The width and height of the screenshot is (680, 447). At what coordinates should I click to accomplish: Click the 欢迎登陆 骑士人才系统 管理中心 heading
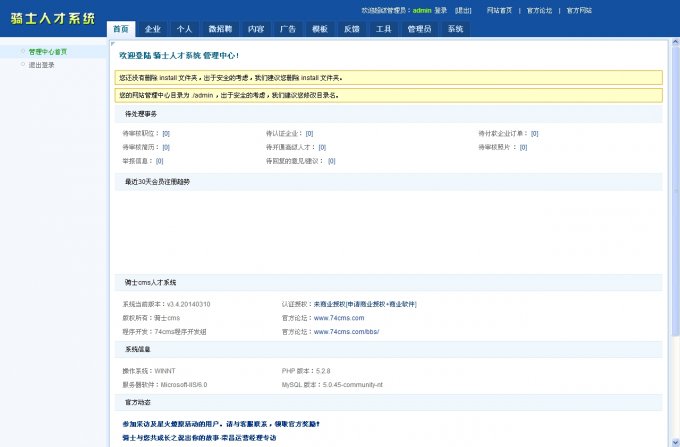[179, 55]
